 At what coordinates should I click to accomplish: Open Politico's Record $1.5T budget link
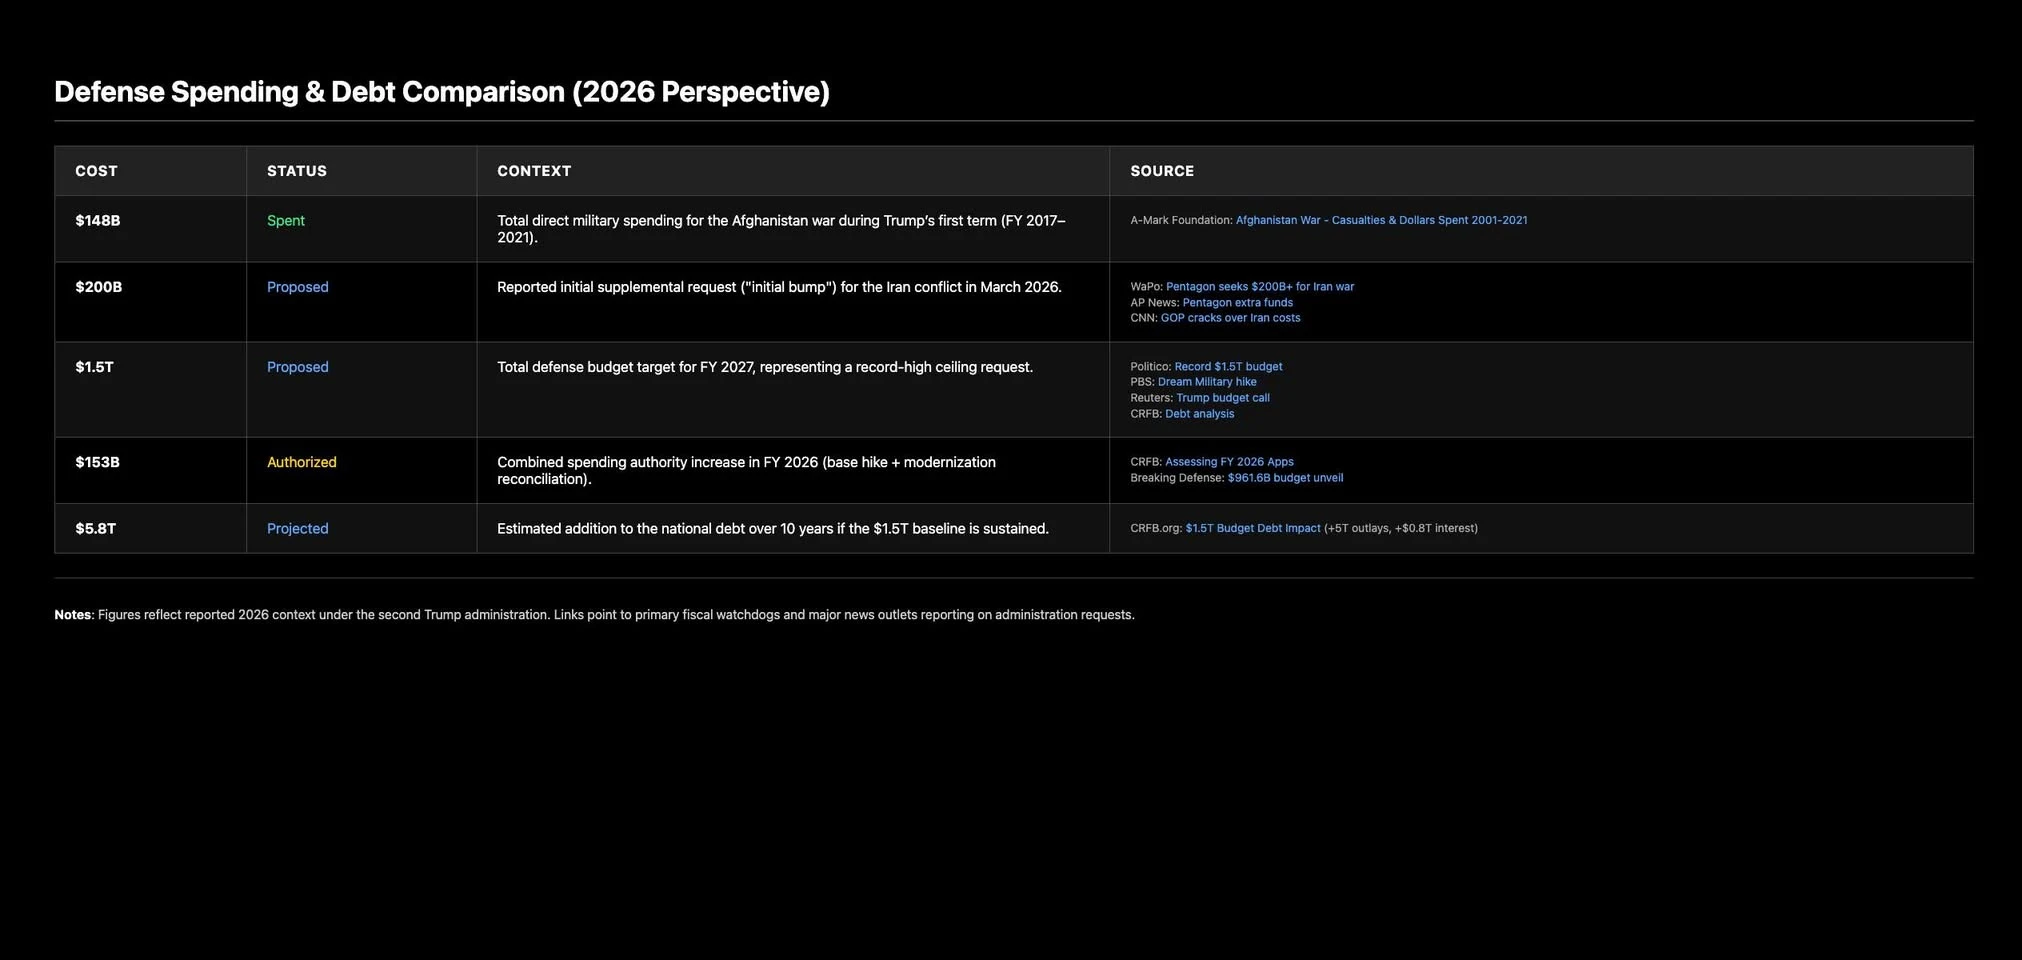(x=1227, y=367)
